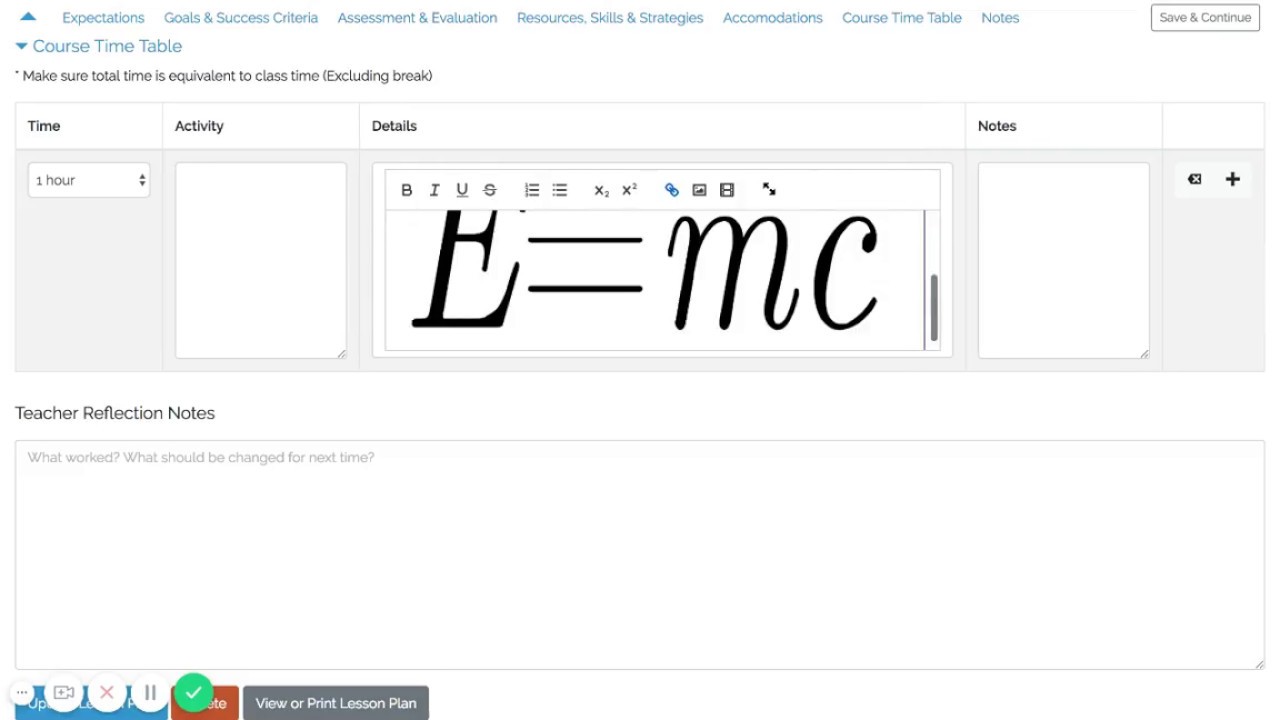The image size is (1280, 720).
Task: Jump to the Course Time Table tab
Action: click(902, 18)
